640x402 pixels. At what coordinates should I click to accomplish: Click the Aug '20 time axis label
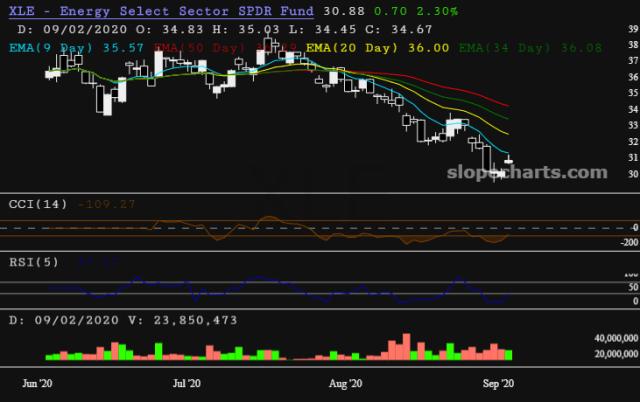tap(345, 384)
